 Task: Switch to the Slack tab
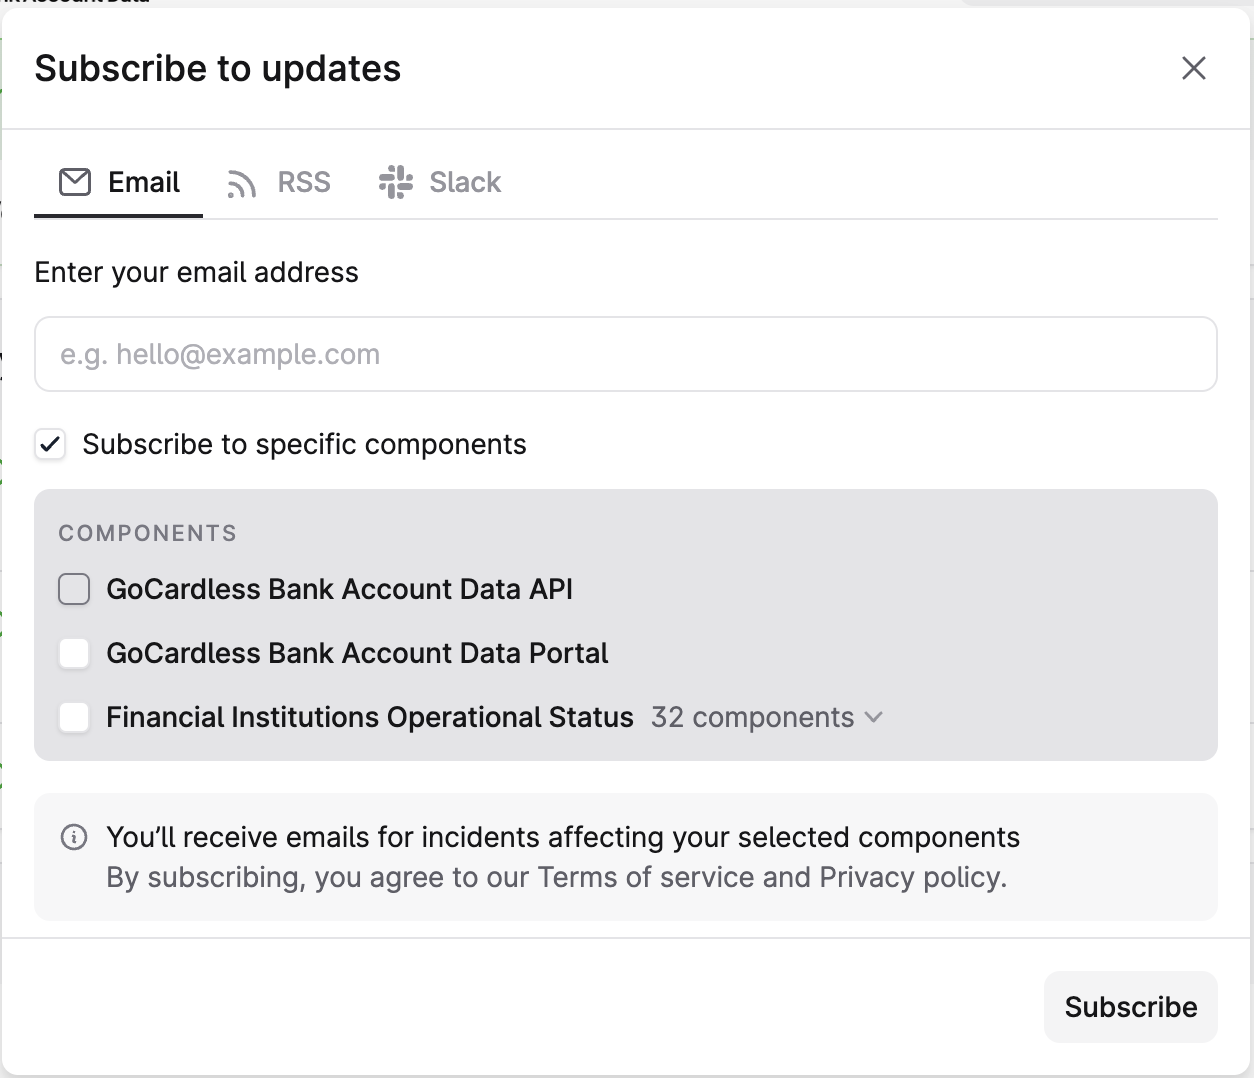[465, 182]
